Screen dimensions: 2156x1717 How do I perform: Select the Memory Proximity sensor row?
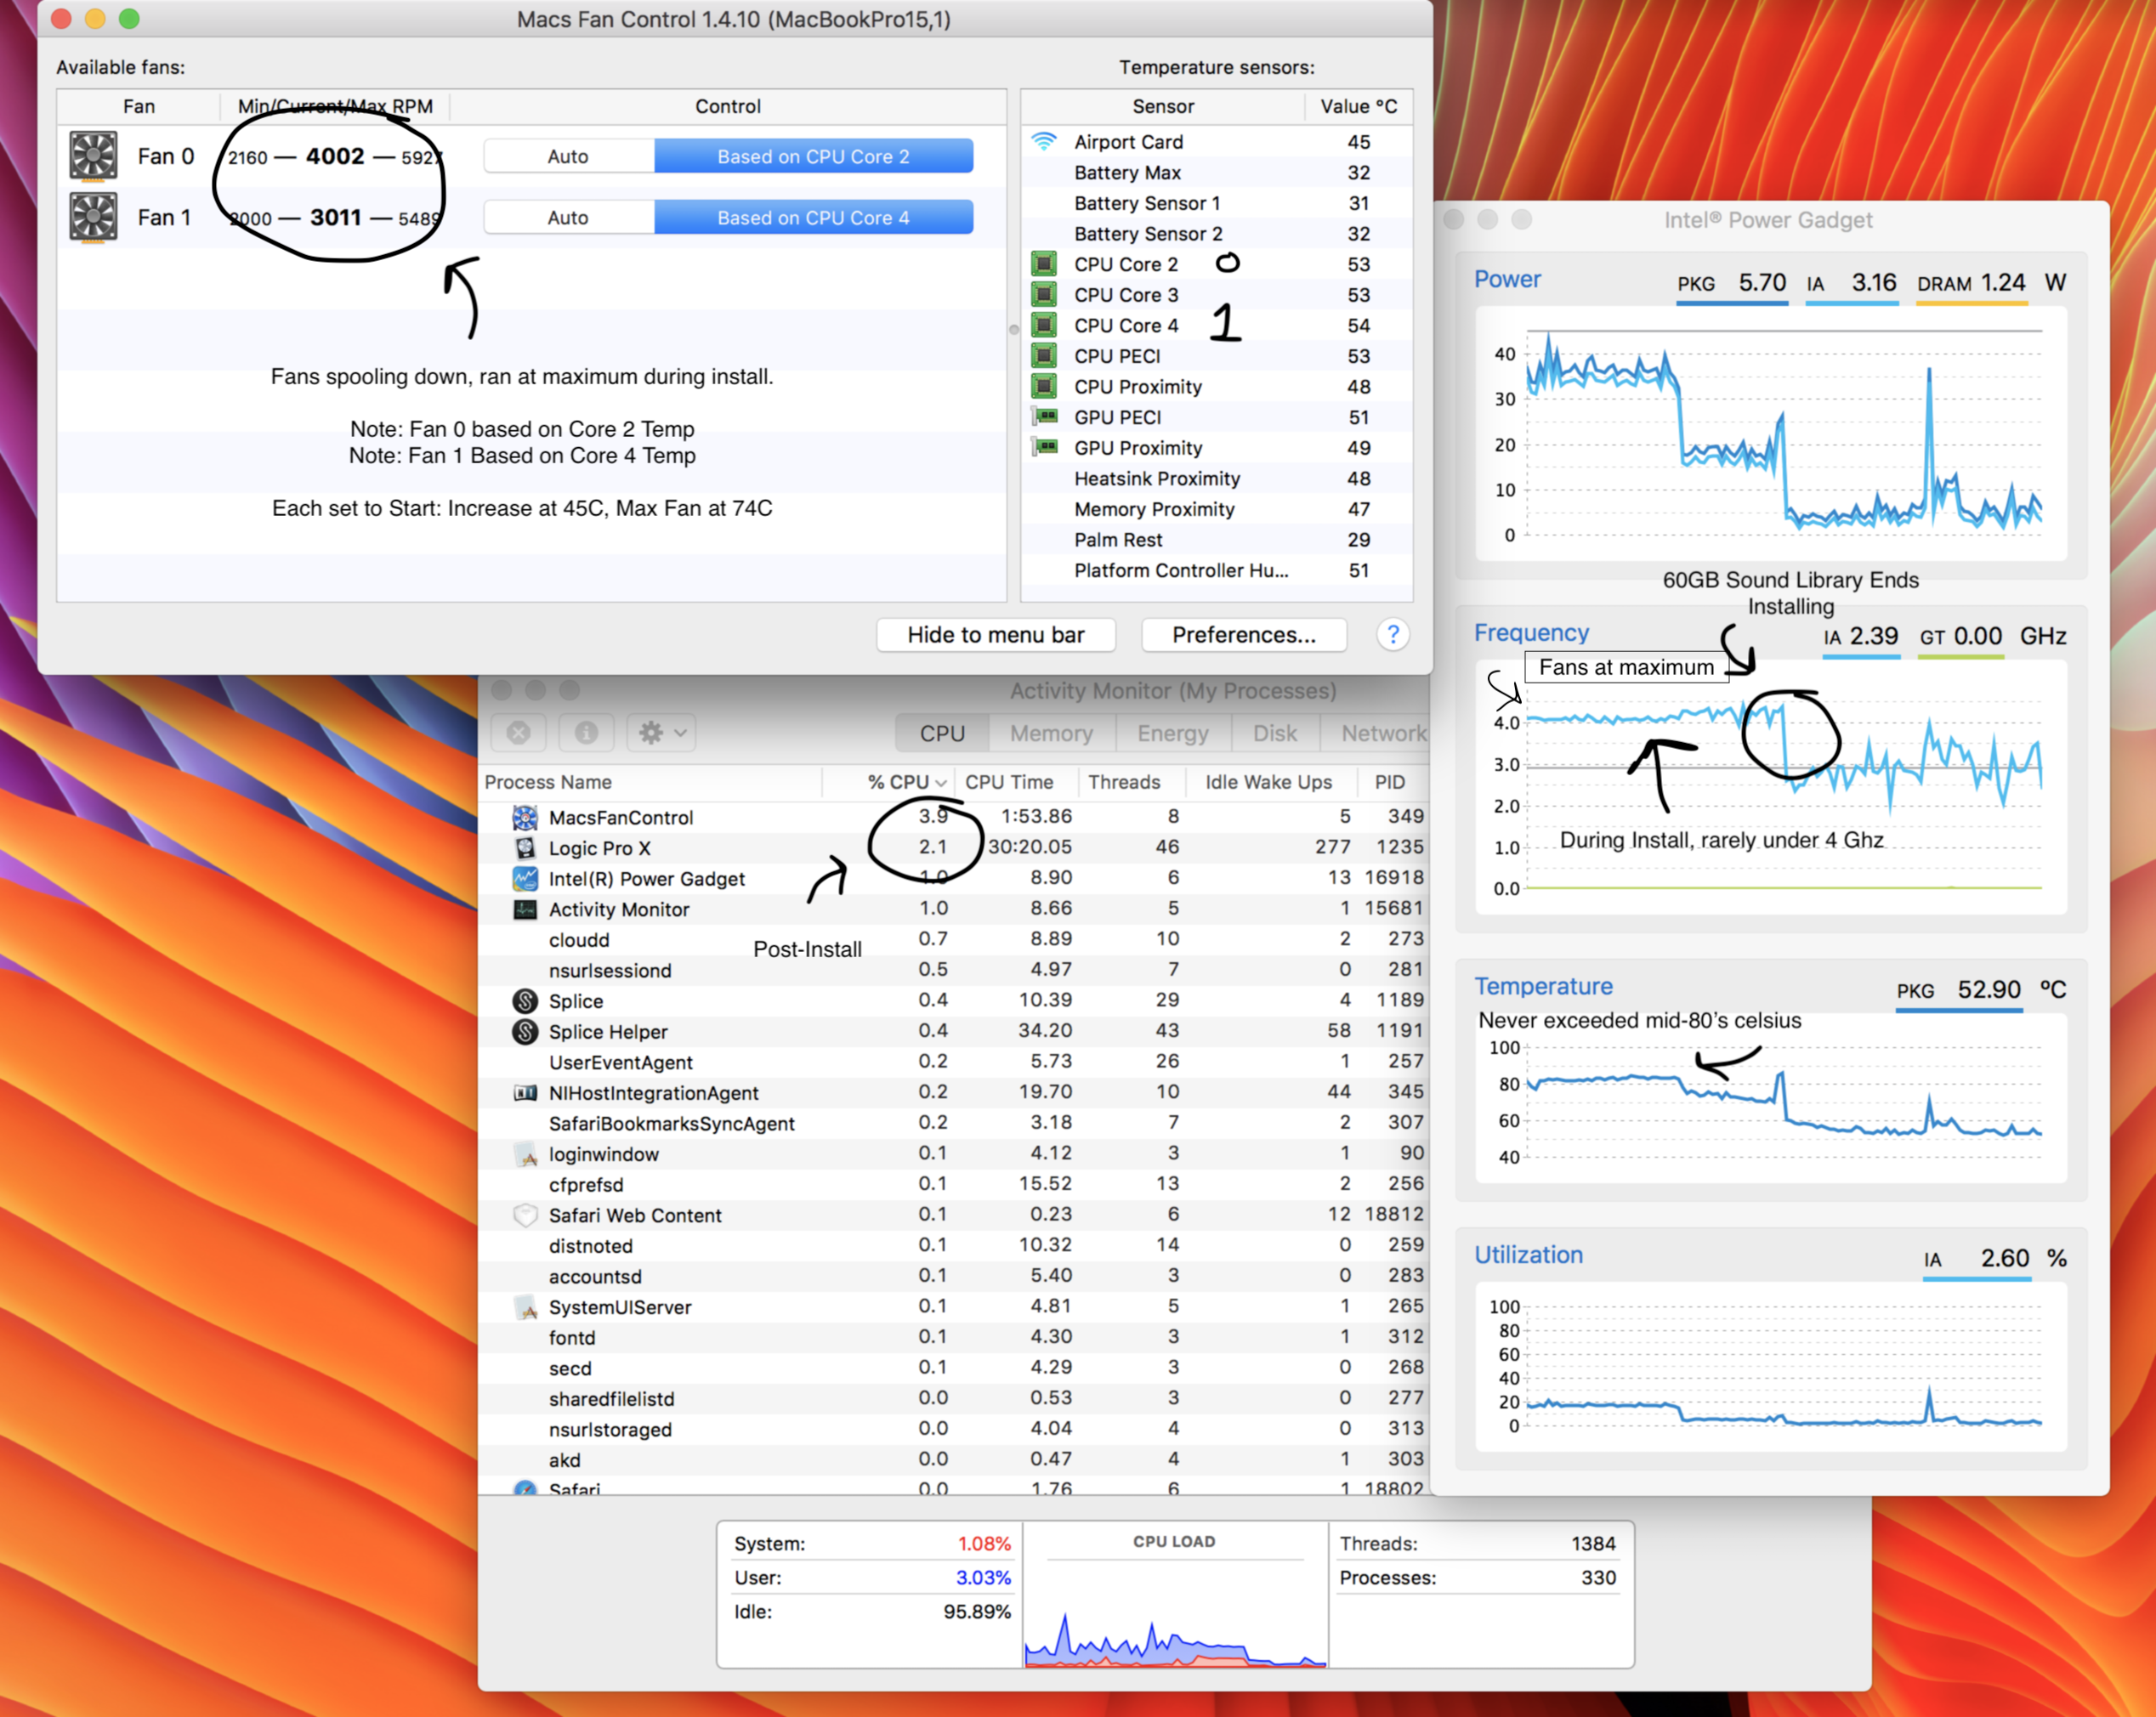[x=1217, y=509]
